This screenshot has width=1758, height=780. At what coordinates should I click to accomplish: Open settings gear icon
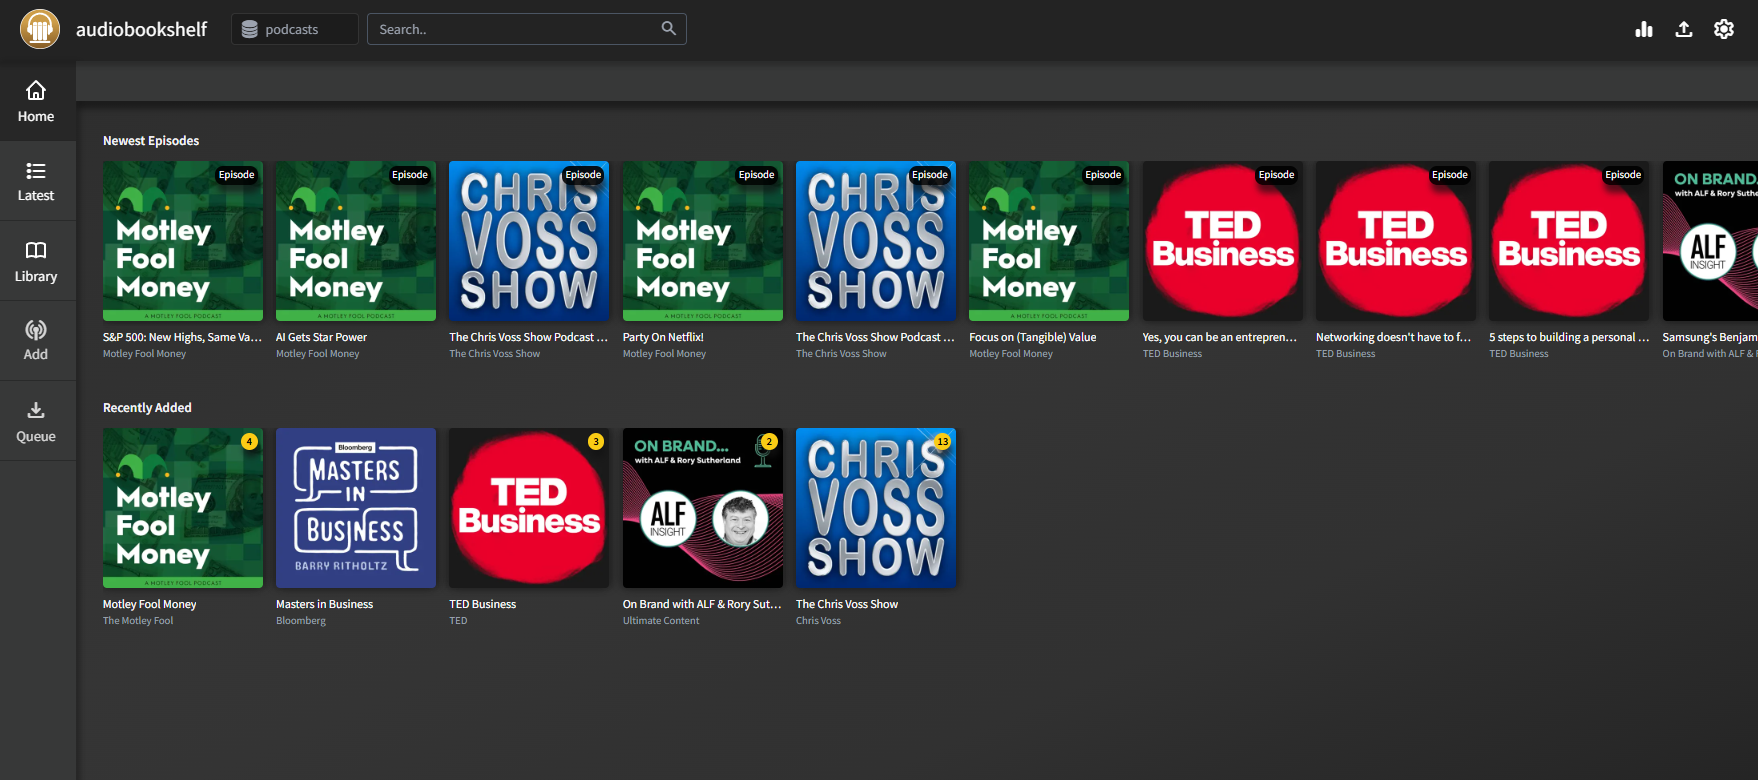[x=1724, y=29]
